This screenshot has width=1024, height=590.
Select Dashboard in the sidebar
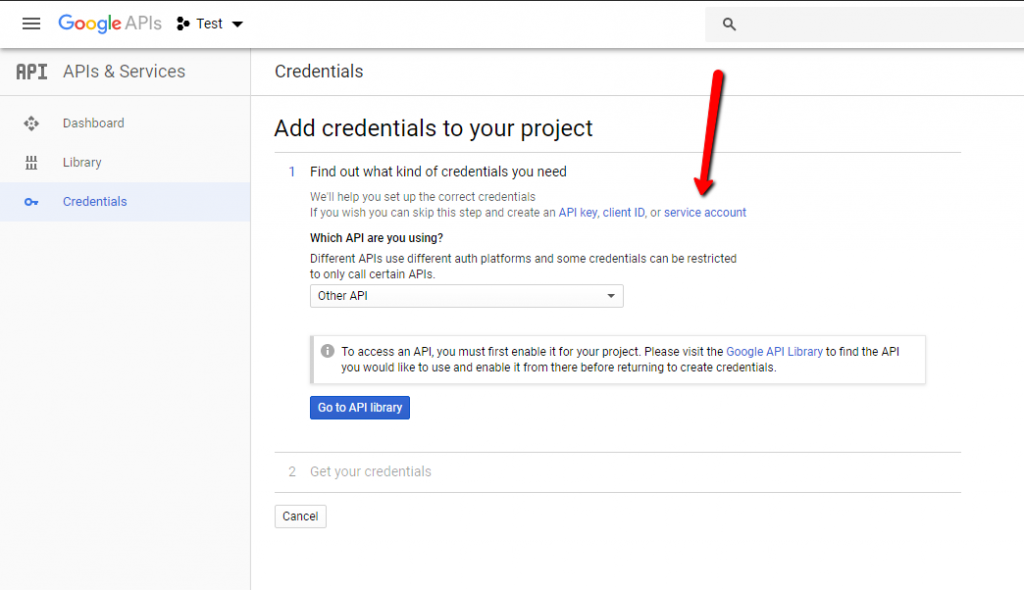(95, 122)
